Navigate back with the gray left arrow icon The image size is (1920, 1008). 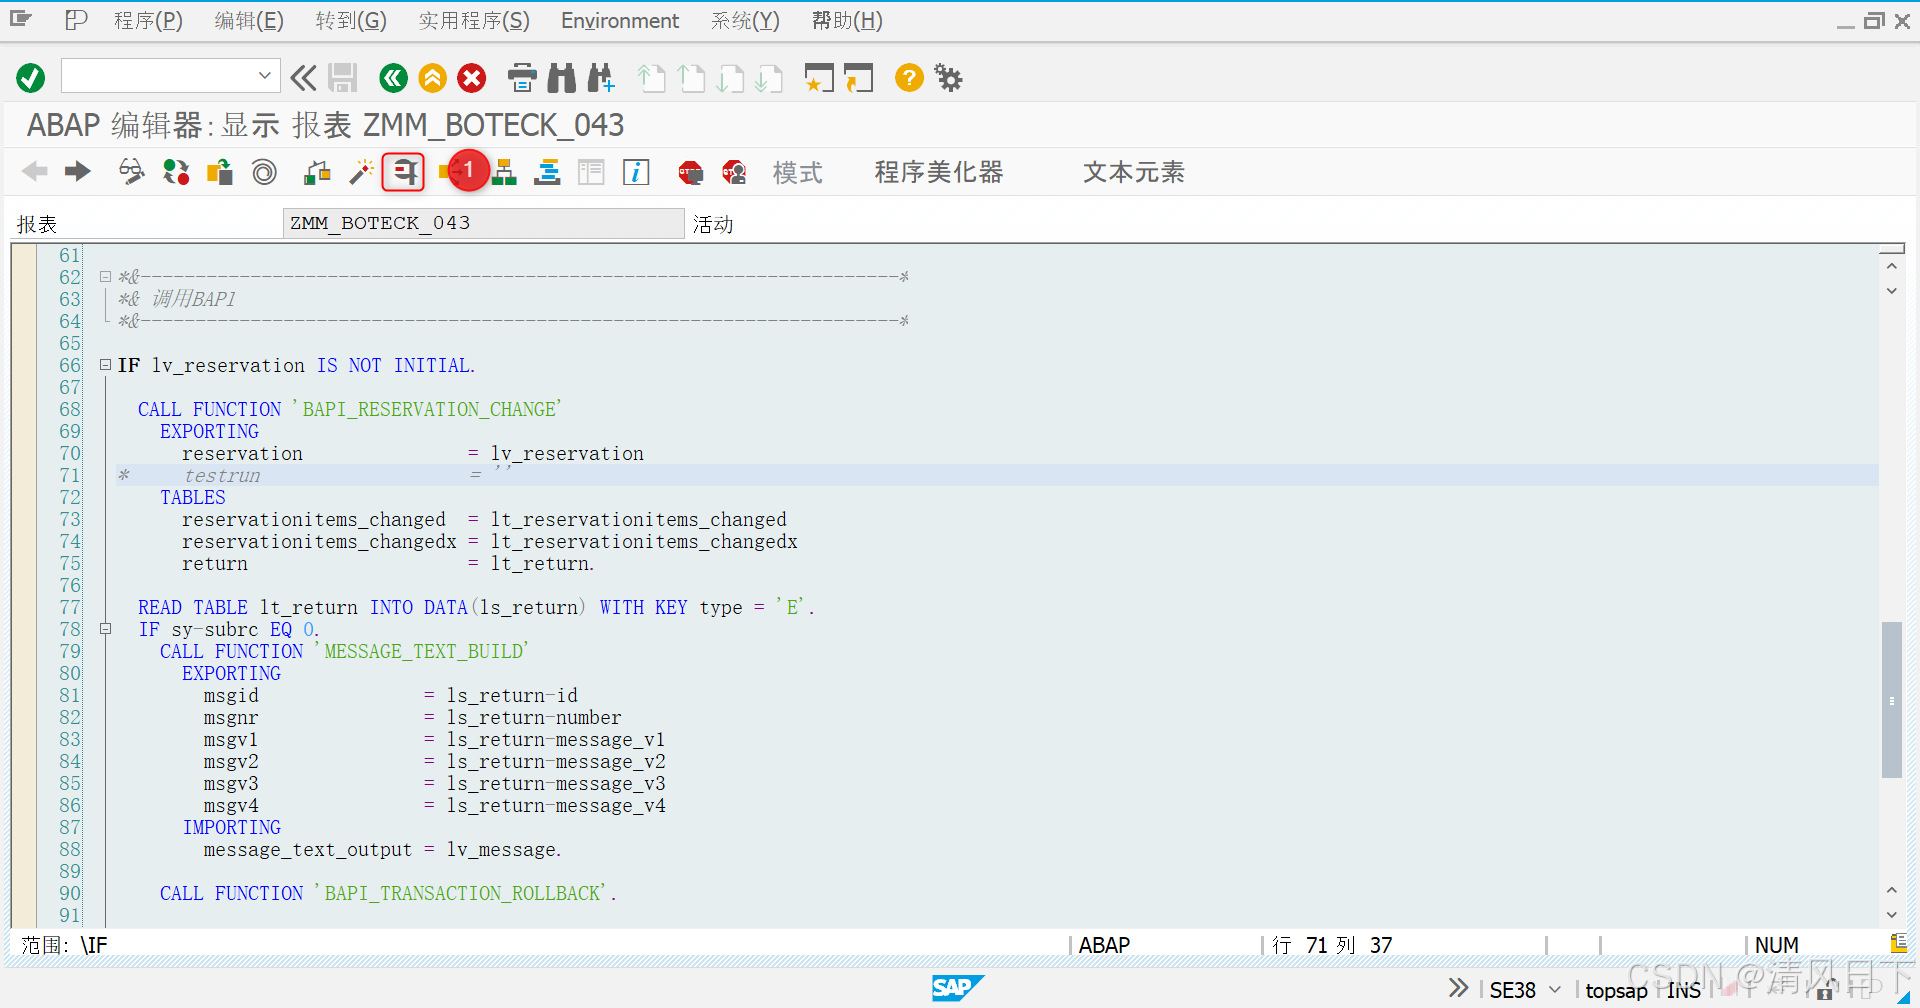pyautogui.click(x=34, y=171)
